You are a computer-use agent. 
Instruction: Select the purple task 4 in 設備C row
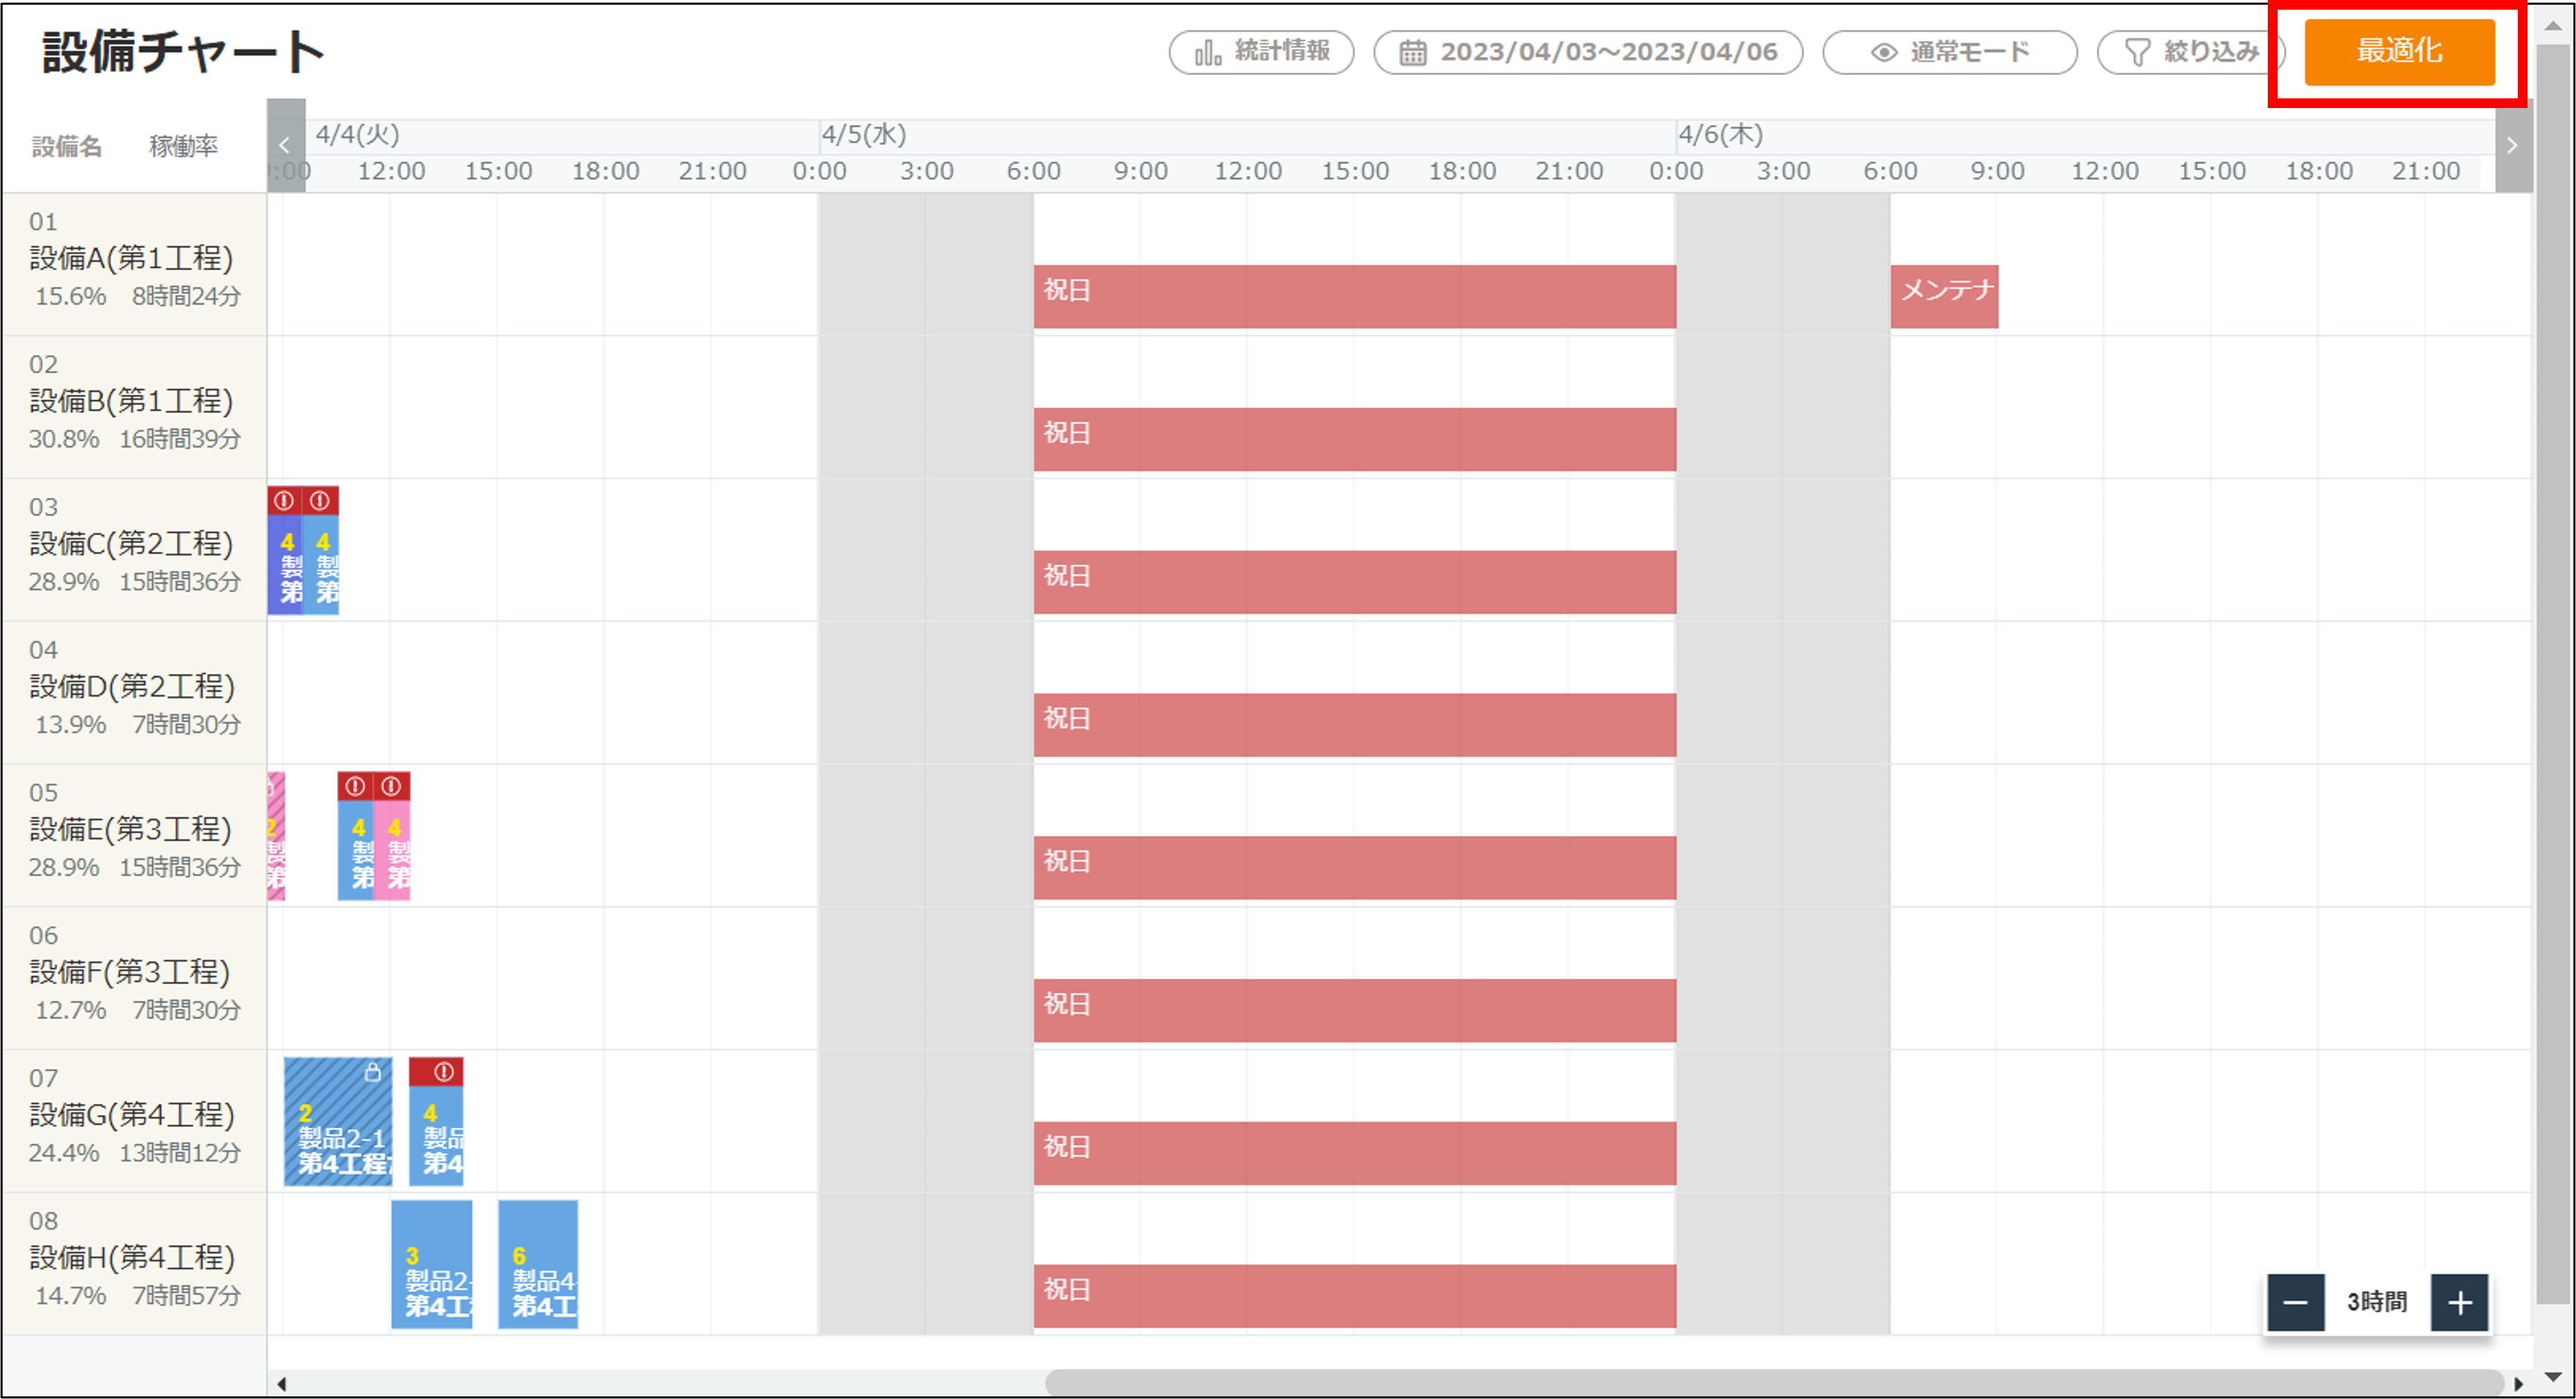(285, 550)
